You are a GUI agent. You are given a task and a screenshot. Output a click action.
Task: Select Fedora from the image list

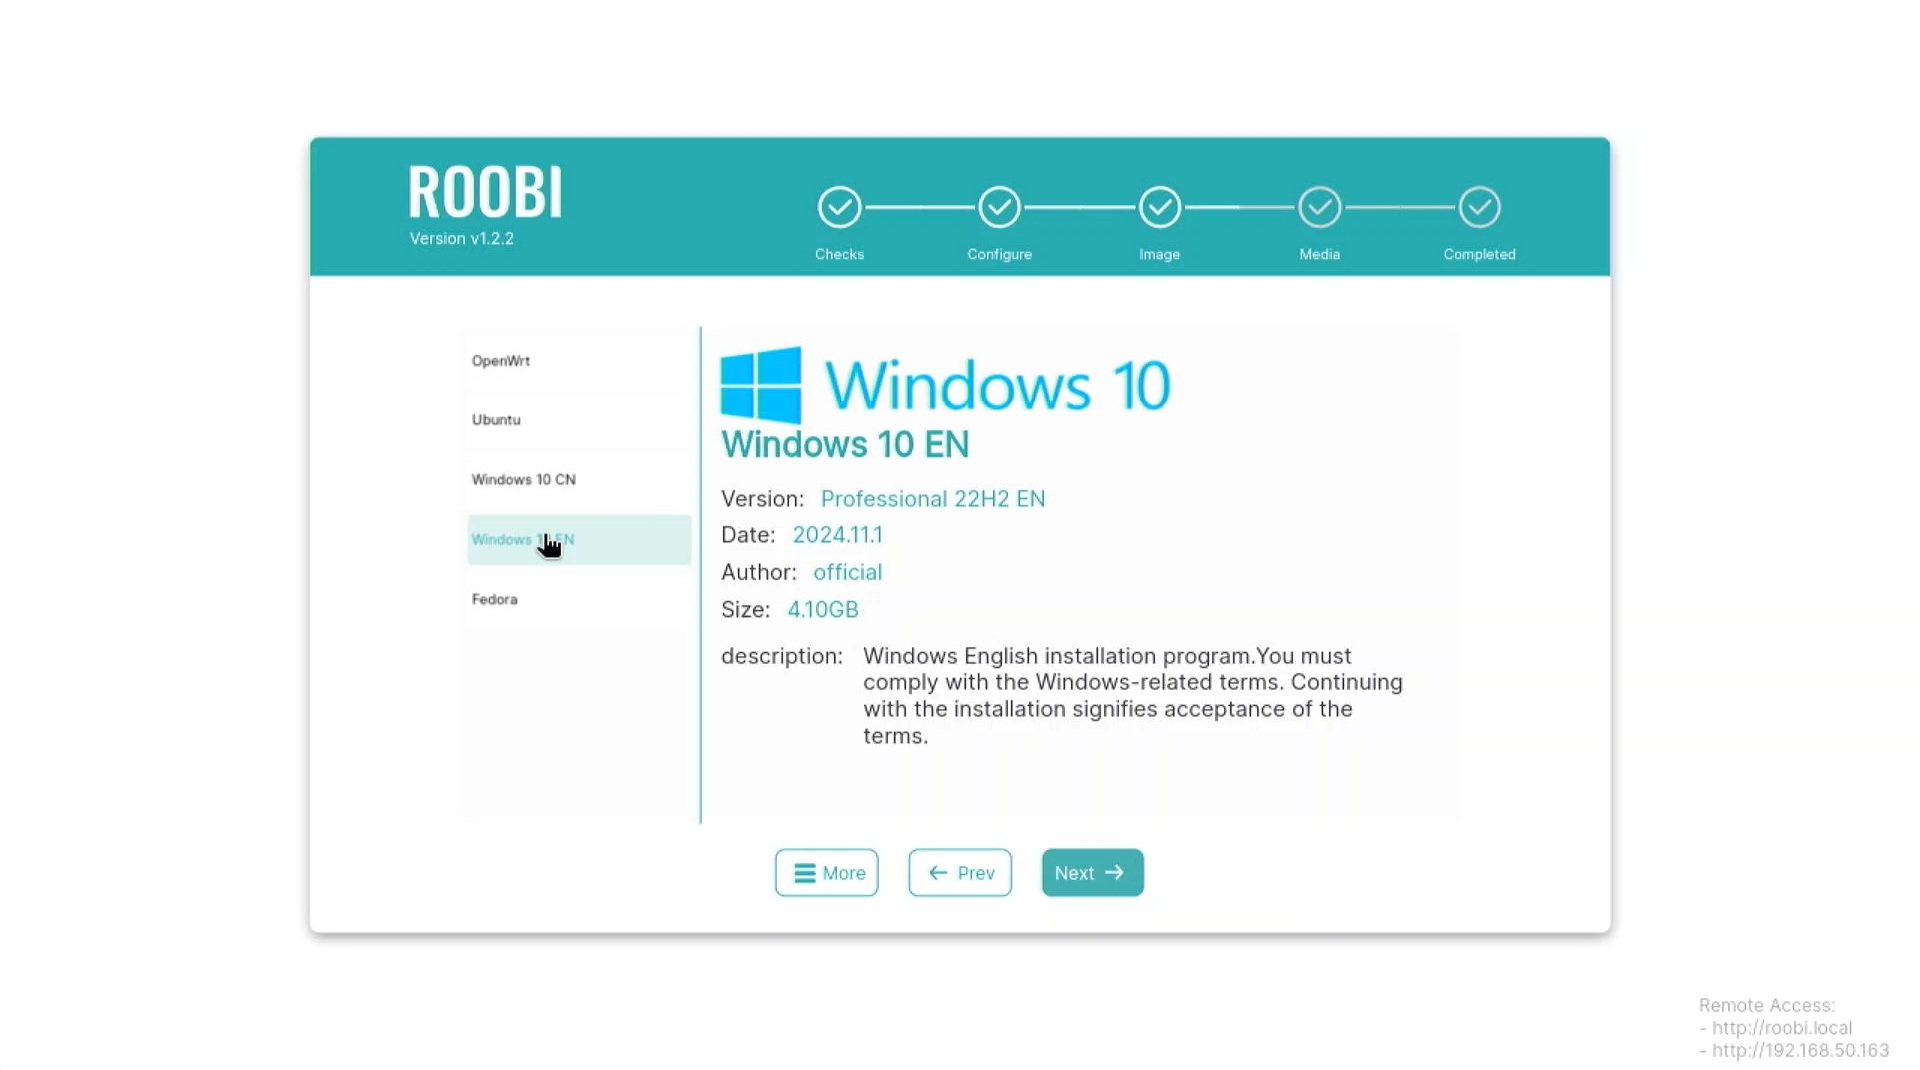click(x=579, y=600)
